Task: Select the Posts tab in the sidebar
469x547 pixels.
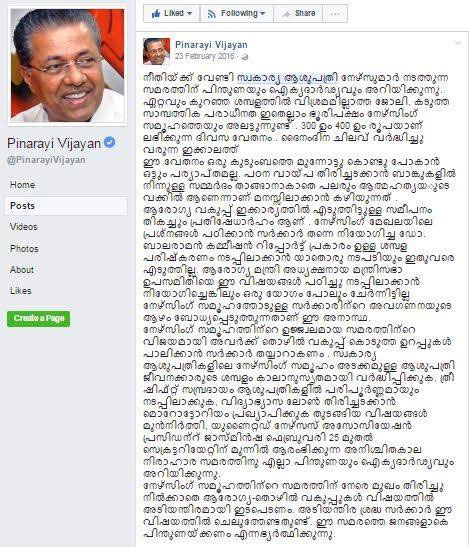Action: [66, 206]
